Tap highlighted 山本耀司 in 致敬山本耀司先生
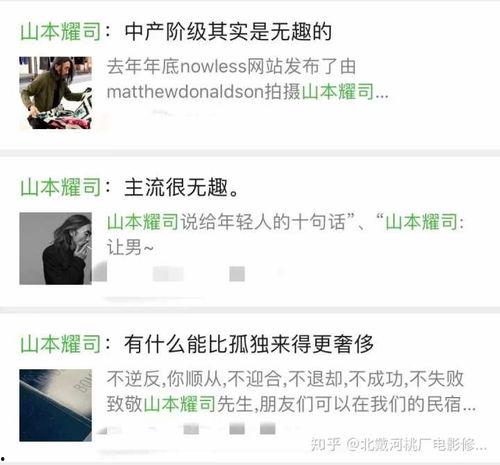The image size is (500, 465). 180,404
